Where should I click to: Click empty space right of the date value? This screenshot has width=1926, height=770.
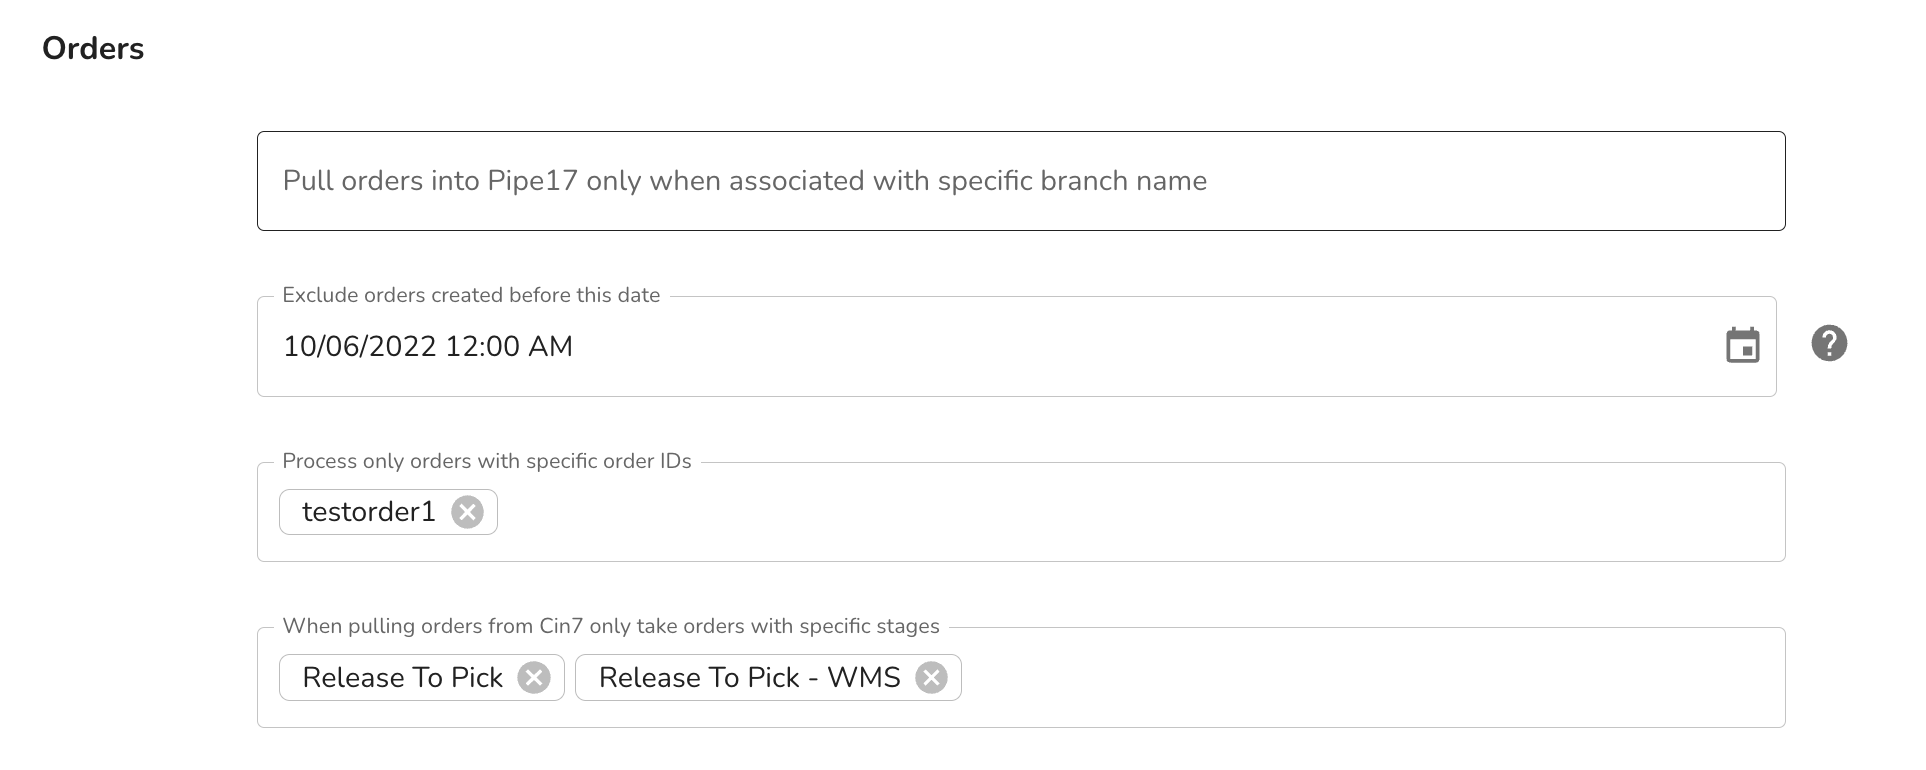1140,347
